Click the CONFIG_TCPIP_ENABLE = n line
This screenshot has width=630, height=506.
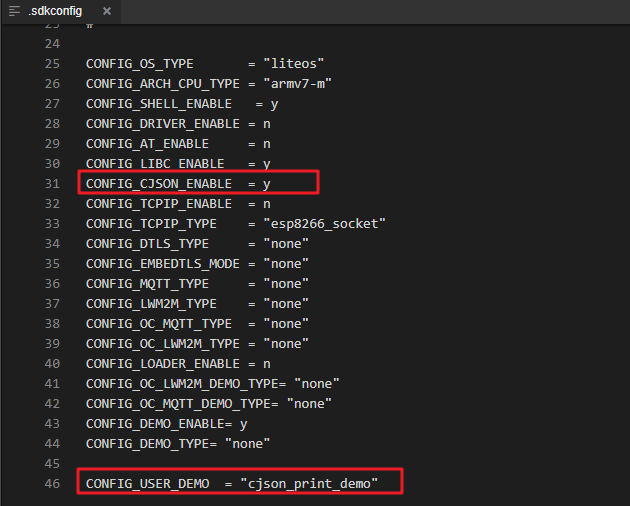tap(178, 204)
